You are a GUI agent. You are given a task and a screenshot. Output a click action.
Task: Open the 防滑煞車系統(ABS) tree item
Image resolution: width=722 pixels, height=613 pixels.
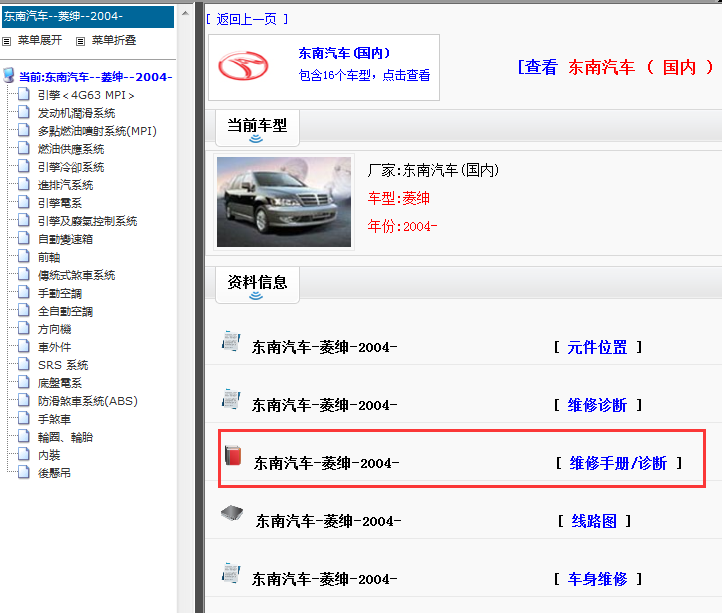87,401
